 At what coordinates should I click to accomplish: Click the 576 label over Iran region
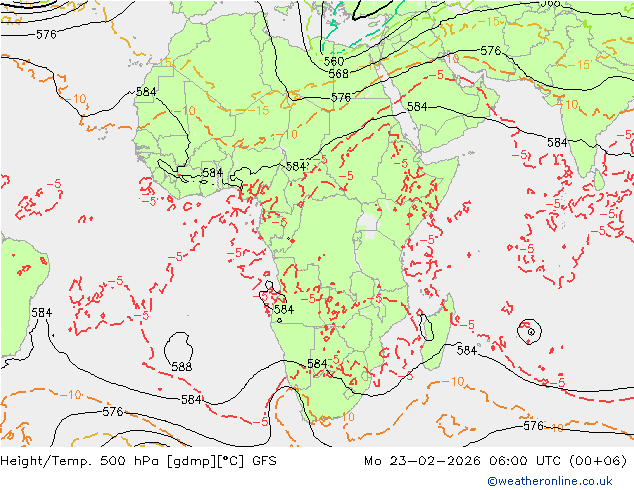coord(490,51)
